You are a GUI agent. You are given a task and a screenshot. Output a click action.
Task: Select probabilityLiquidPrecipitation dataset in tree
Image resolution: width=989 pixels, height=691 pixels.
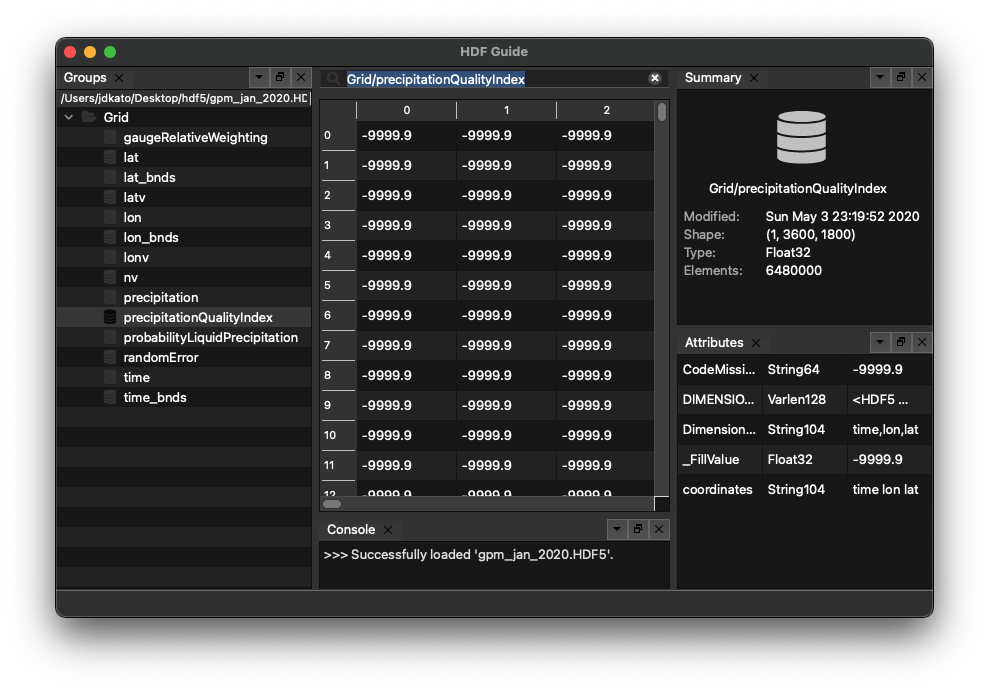[x=210, y=337]
